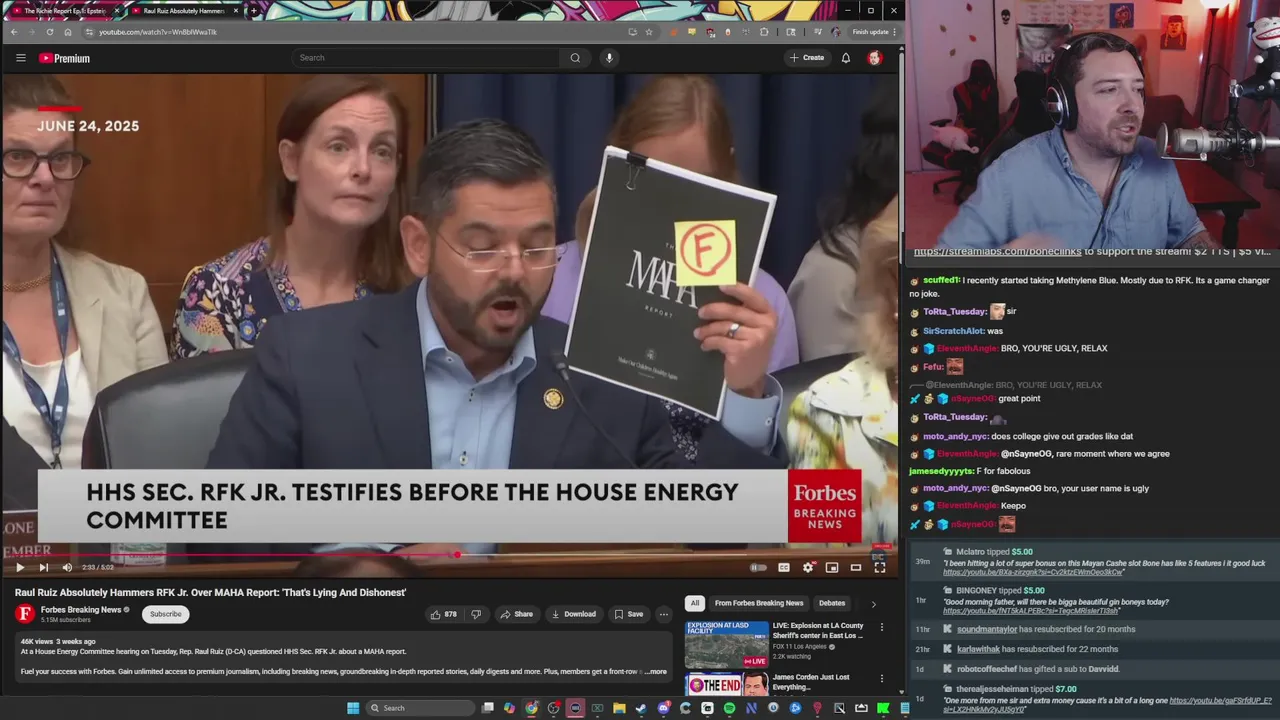The image size is (1280, 720).
Task: Enter fullscreen mode
Action: 880,567
